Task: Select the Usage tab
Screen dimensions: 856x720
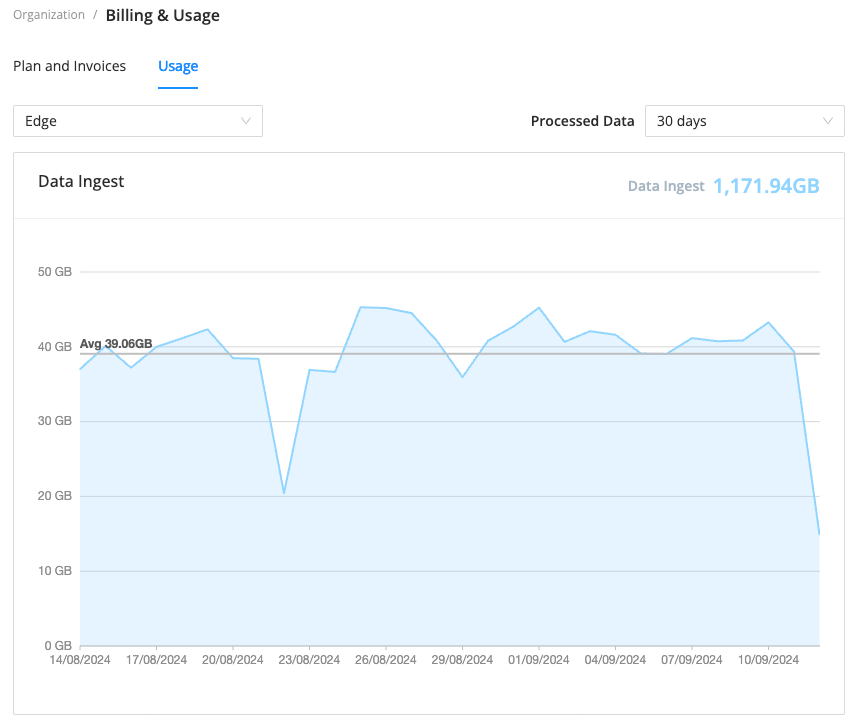Action: tap(178, 66)
